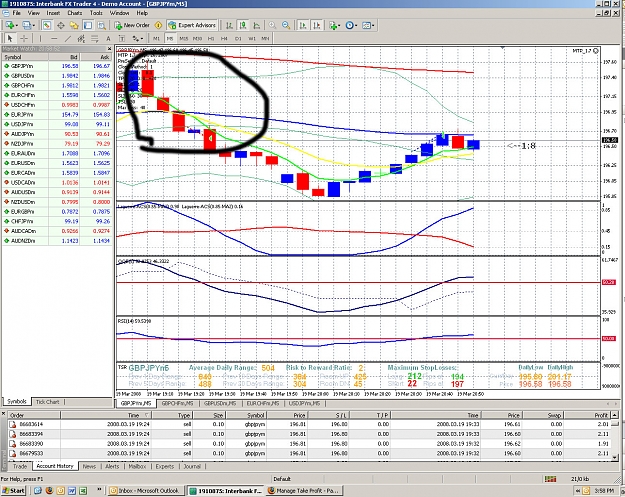Click the Indicators list icon
625x497 pixels.
tap(332, 26)
